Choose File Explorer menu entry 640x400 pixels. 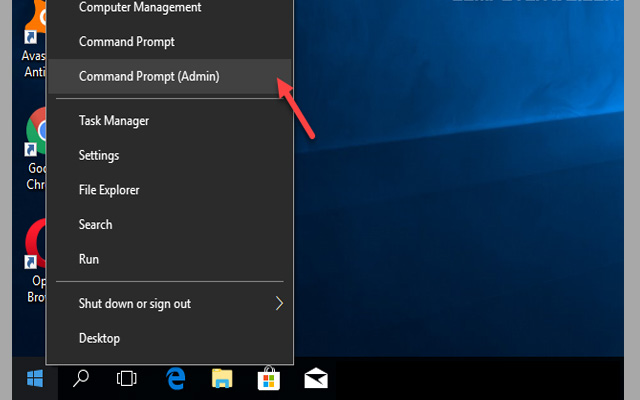pyautogui.click(x=109, y=190)
